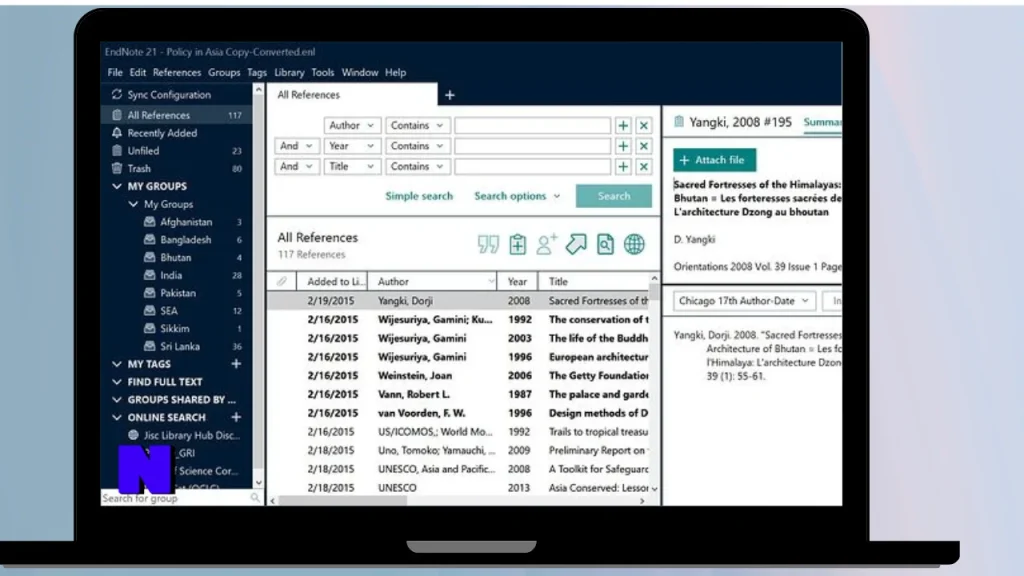Image resolution: width=1024 pixels, height=576 pixels.
Task: Click the Search button
Action: click(613, 196)
